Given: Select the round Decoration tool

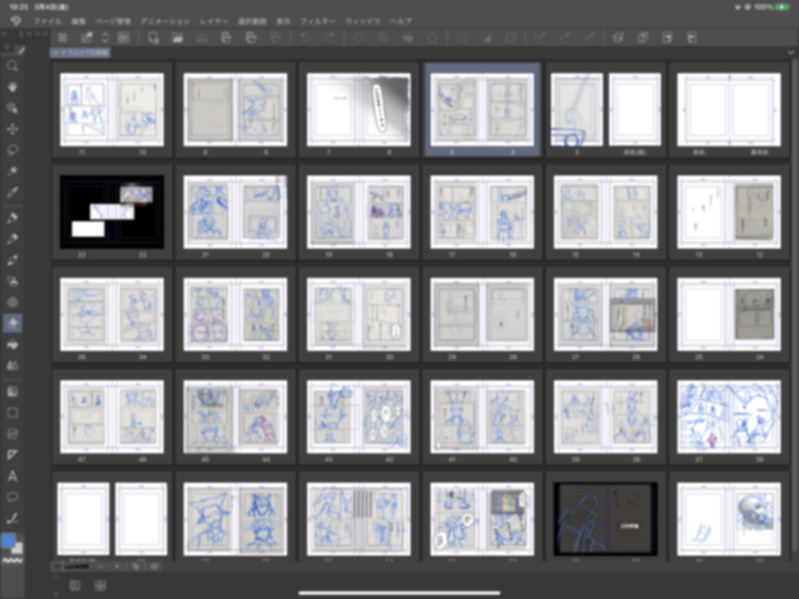Looking at the screenshot, I should click(12, 302).
